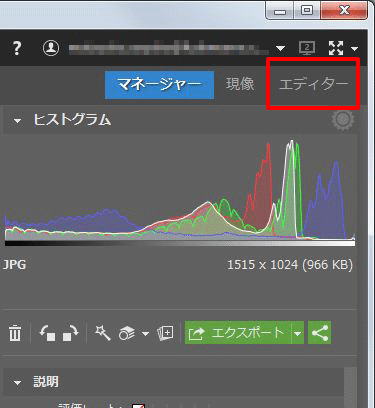
Task: Click the green エクスポート button
Action: [238, 333]
